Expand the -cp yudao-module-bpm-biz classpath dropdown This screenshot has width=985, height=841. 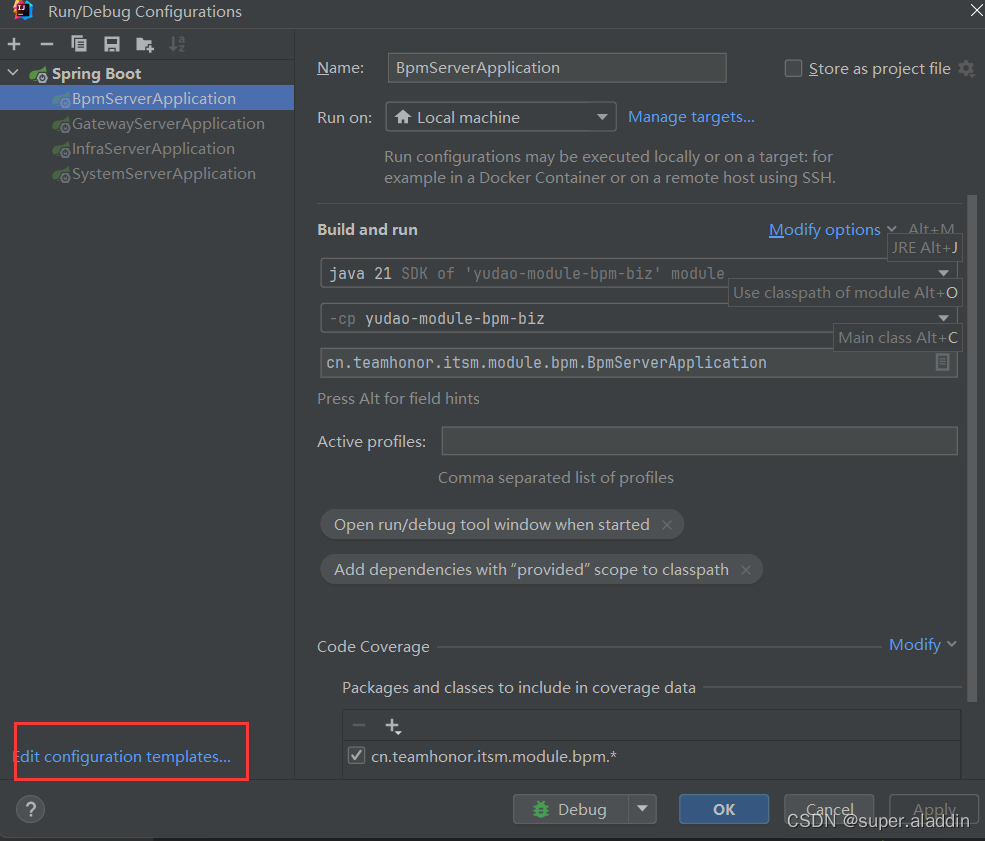[x=943, y=318]
